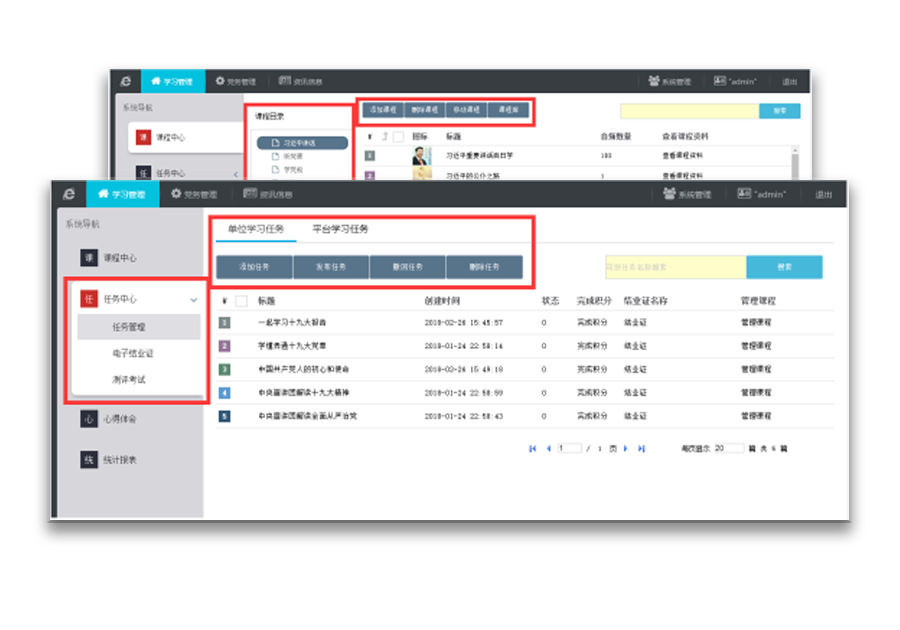Go to the next page arrow in pagination
Screen dimensions: 900x630
coord(626,449)
